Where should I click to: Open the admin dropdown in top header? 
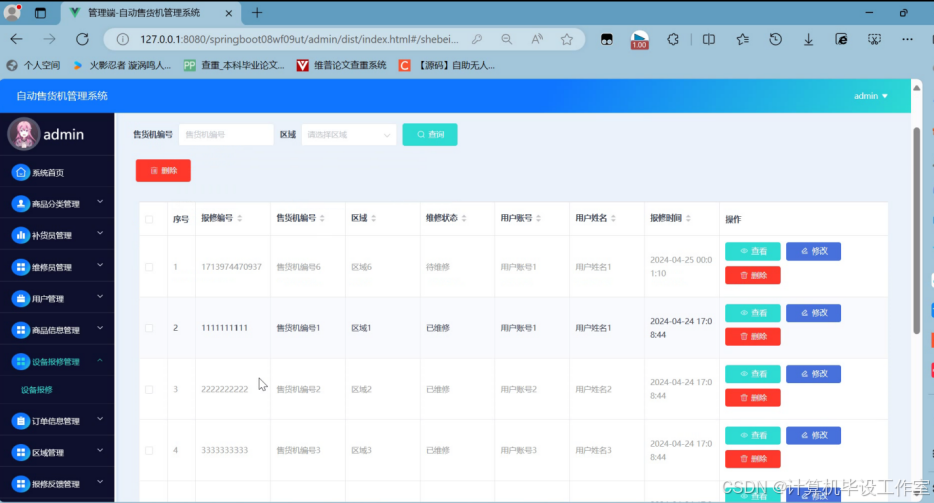pos(871,96)
